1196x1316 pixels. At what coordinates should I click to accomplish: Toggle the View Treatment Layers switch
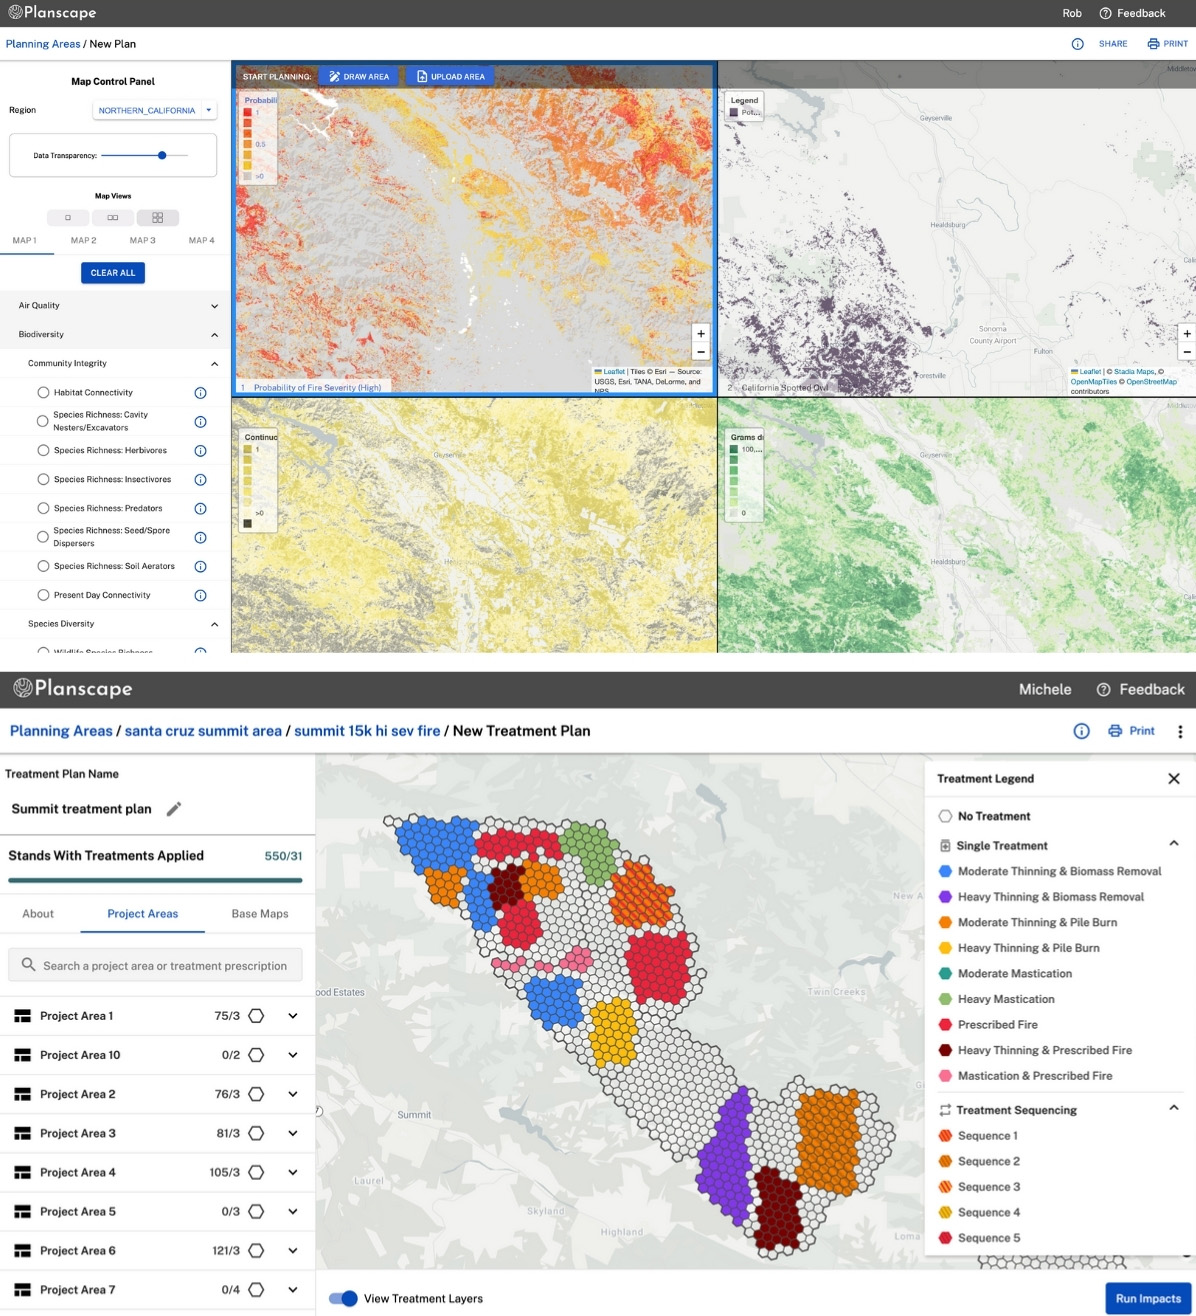343,1298
